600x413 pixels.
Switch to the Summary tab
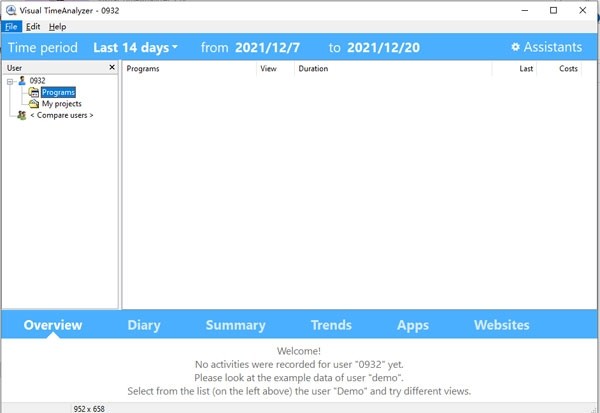click(x=235, y=325)
